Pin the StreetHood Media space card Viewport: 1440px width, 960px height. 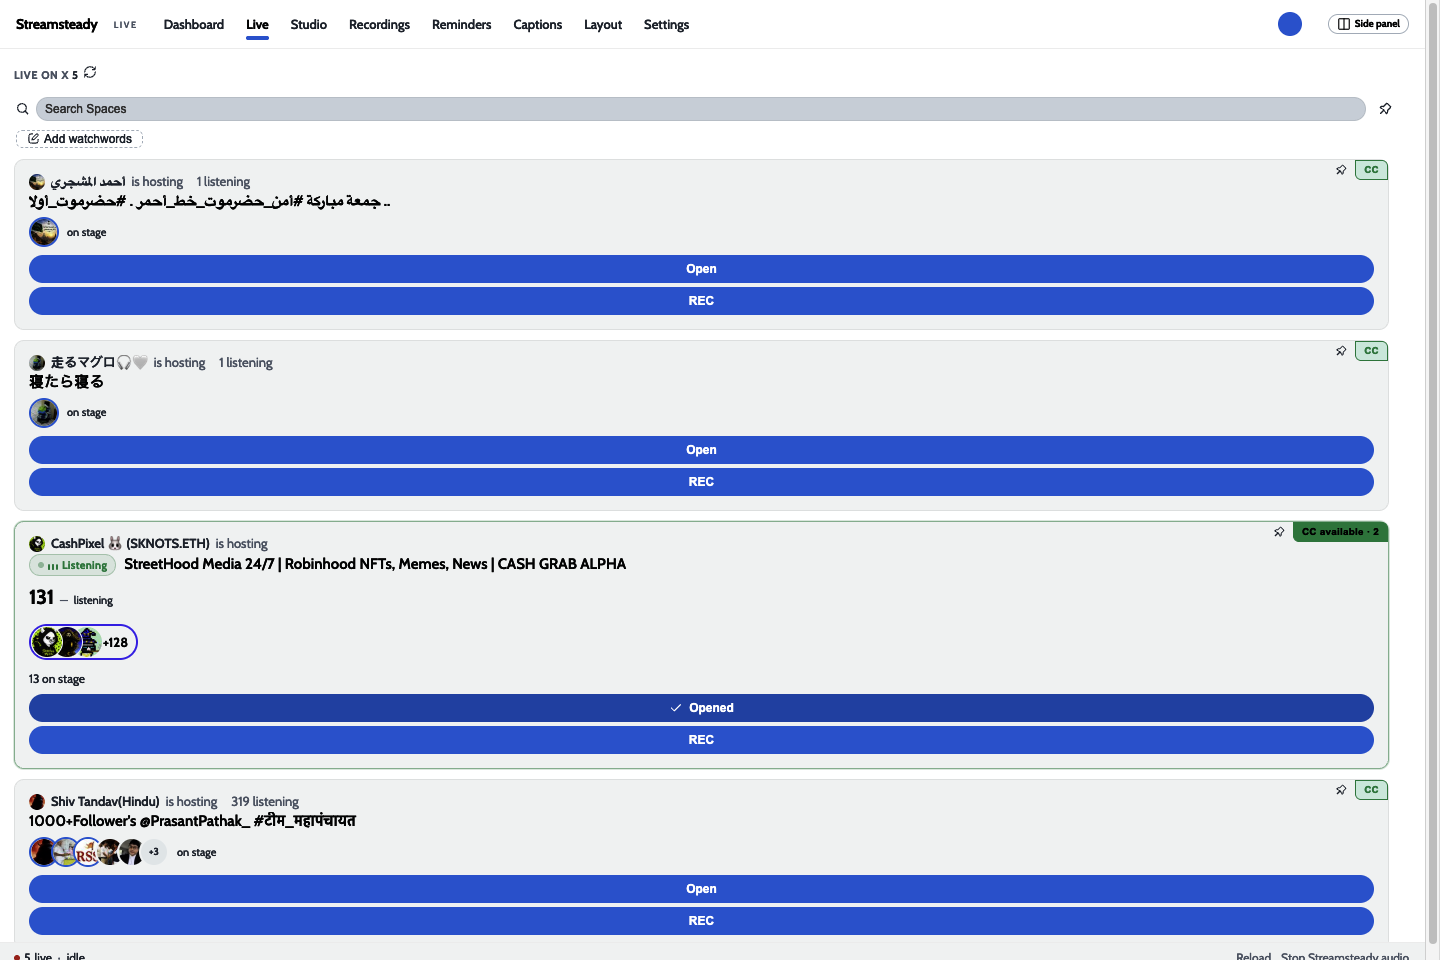(x=1279, y=532)
